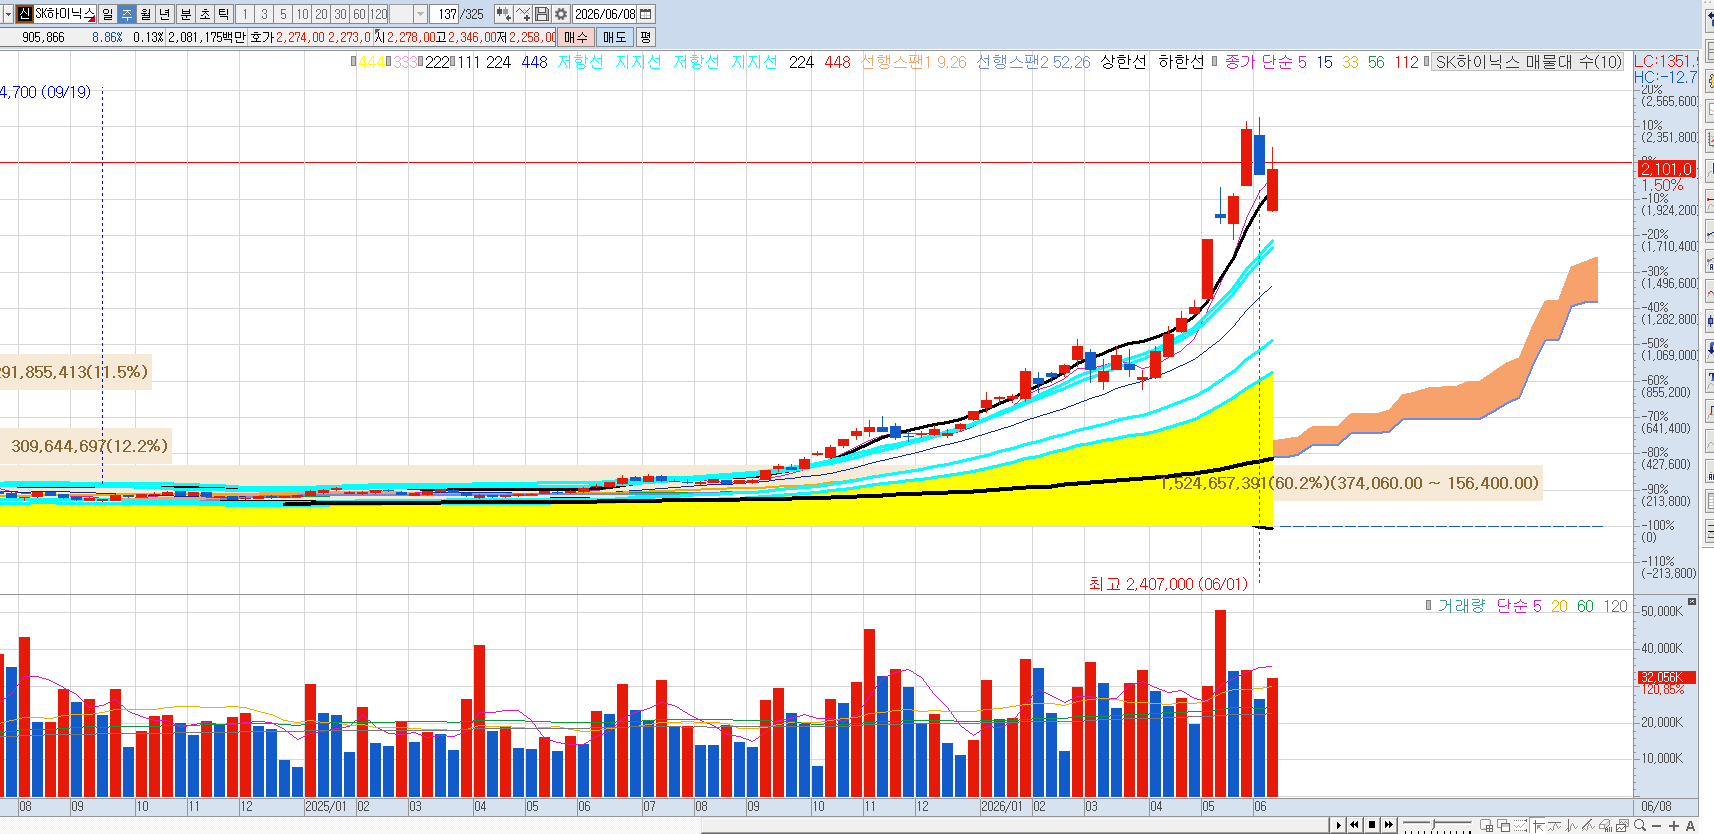
Task: Click the plus zoom-in icon at bottom
Action: click(1674, 826)
